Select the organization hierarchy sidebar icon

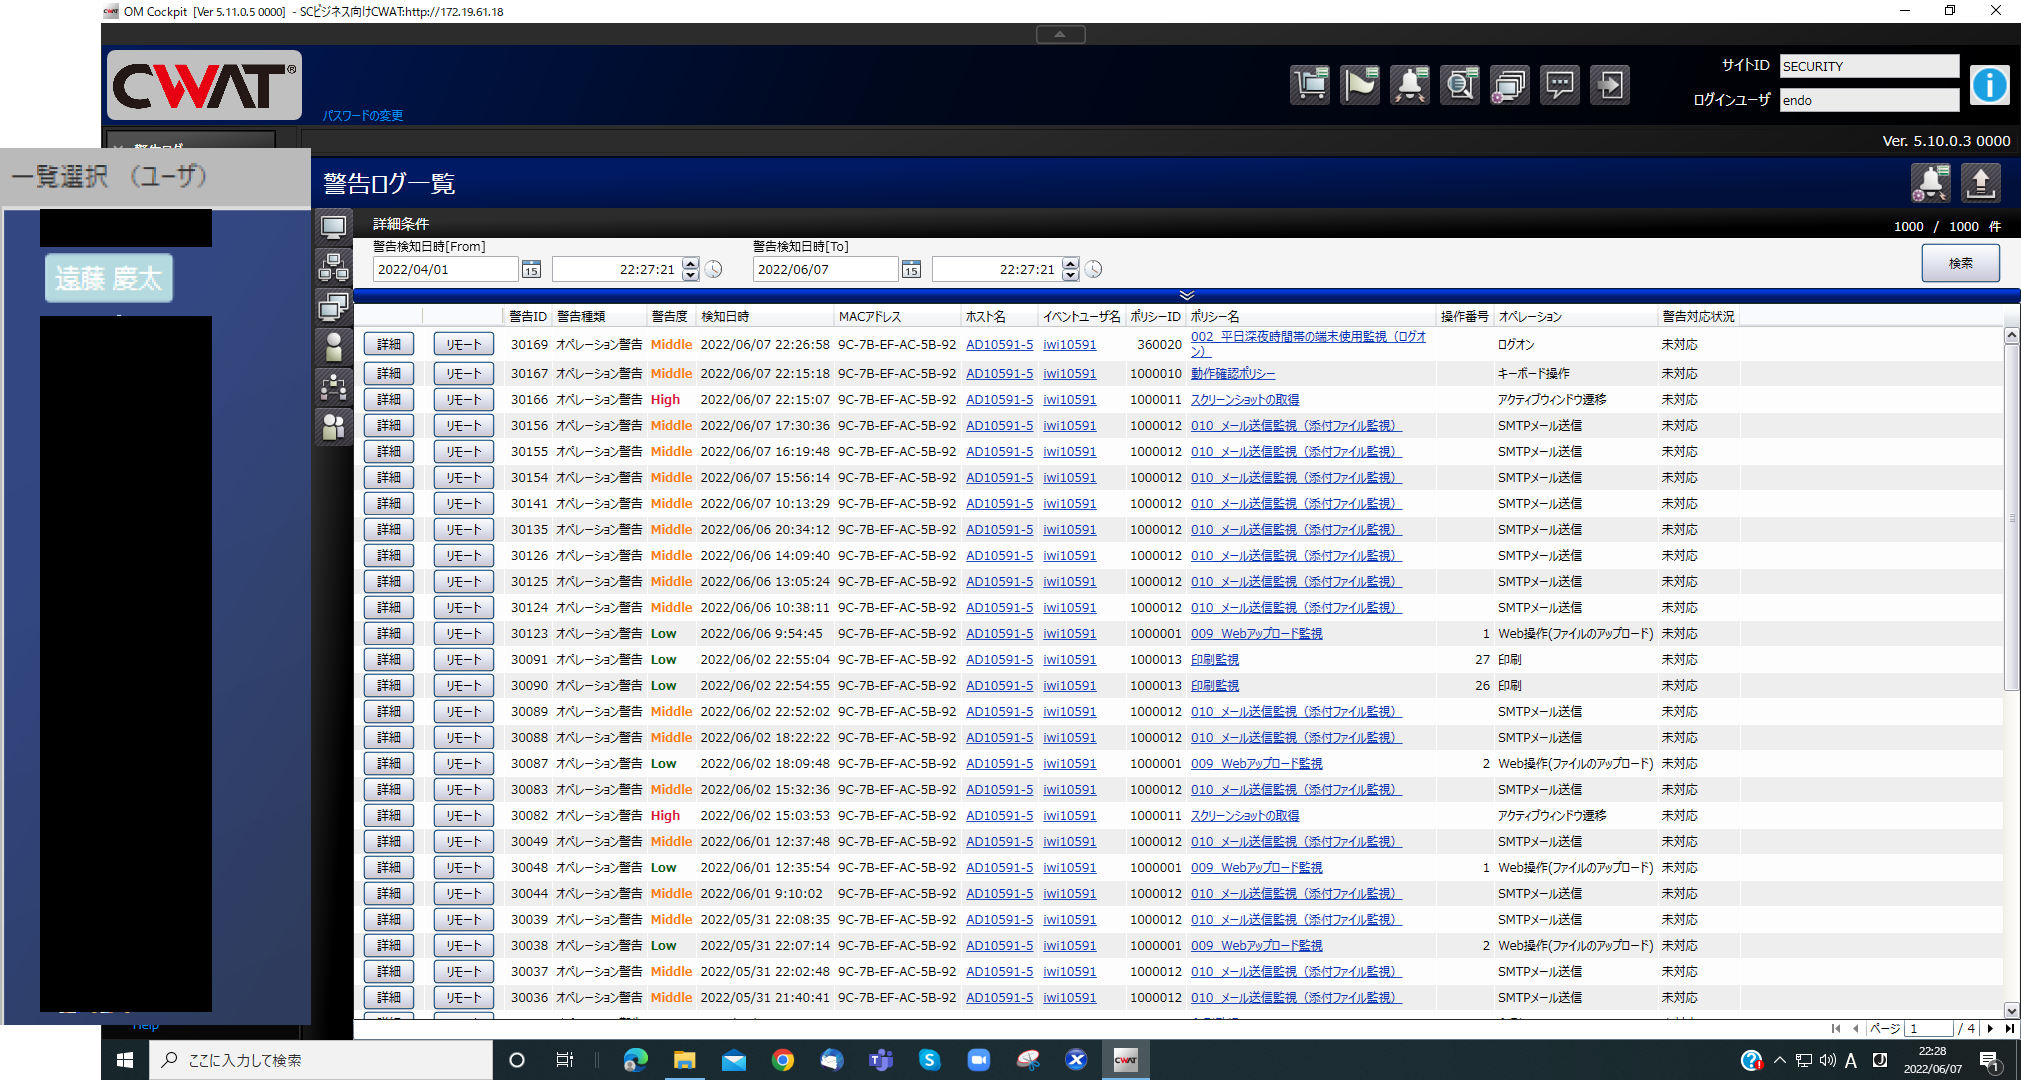coord(333,387)
